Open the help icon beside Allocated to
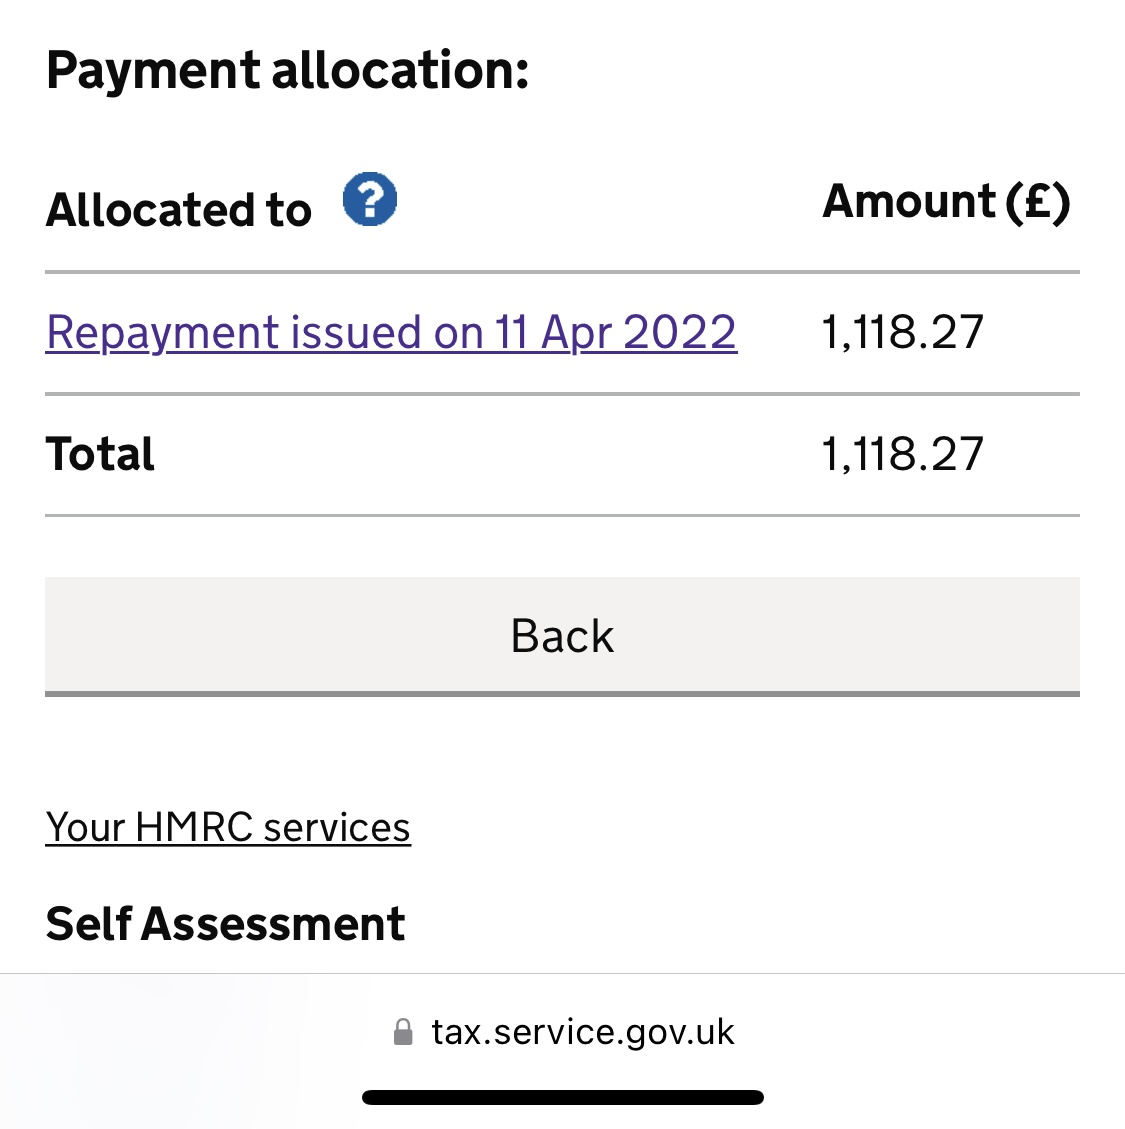Screen dimensions: 1125x1129 point(369,199)
